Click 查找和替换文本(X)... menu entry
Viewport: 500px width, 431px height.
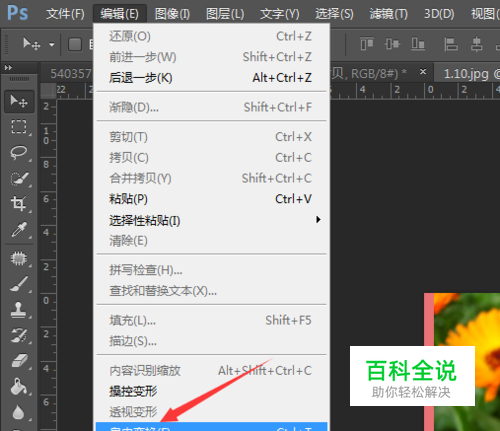click(x=211, y=291)
